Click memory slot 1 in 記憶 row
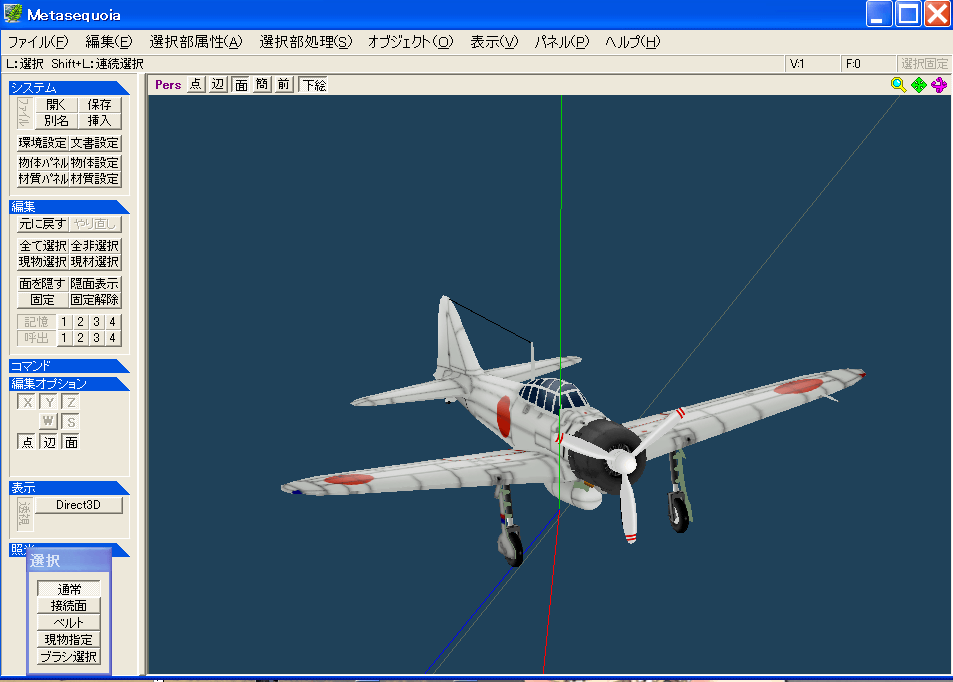The height and width of the screenshot is (682, 953). pyautogui.click(x=64, y=322)
